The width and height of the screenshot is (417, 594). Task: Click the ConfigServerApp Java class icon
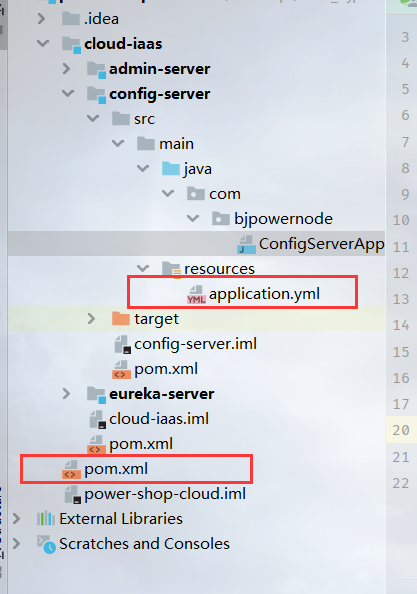(x=246, y=244)
